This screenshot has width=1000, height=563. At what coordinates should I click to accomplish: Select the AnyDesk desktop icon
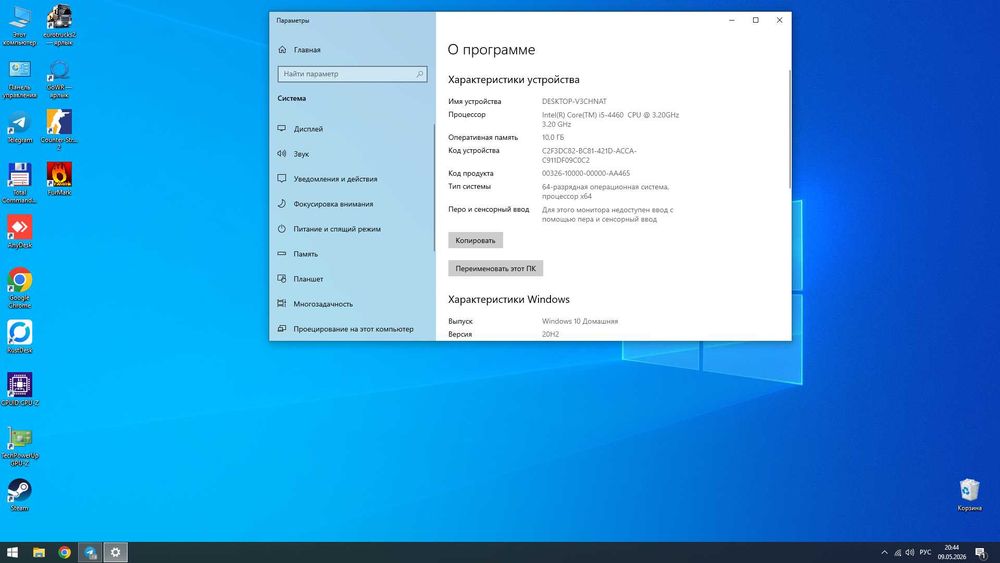click(x=20, y=231)
